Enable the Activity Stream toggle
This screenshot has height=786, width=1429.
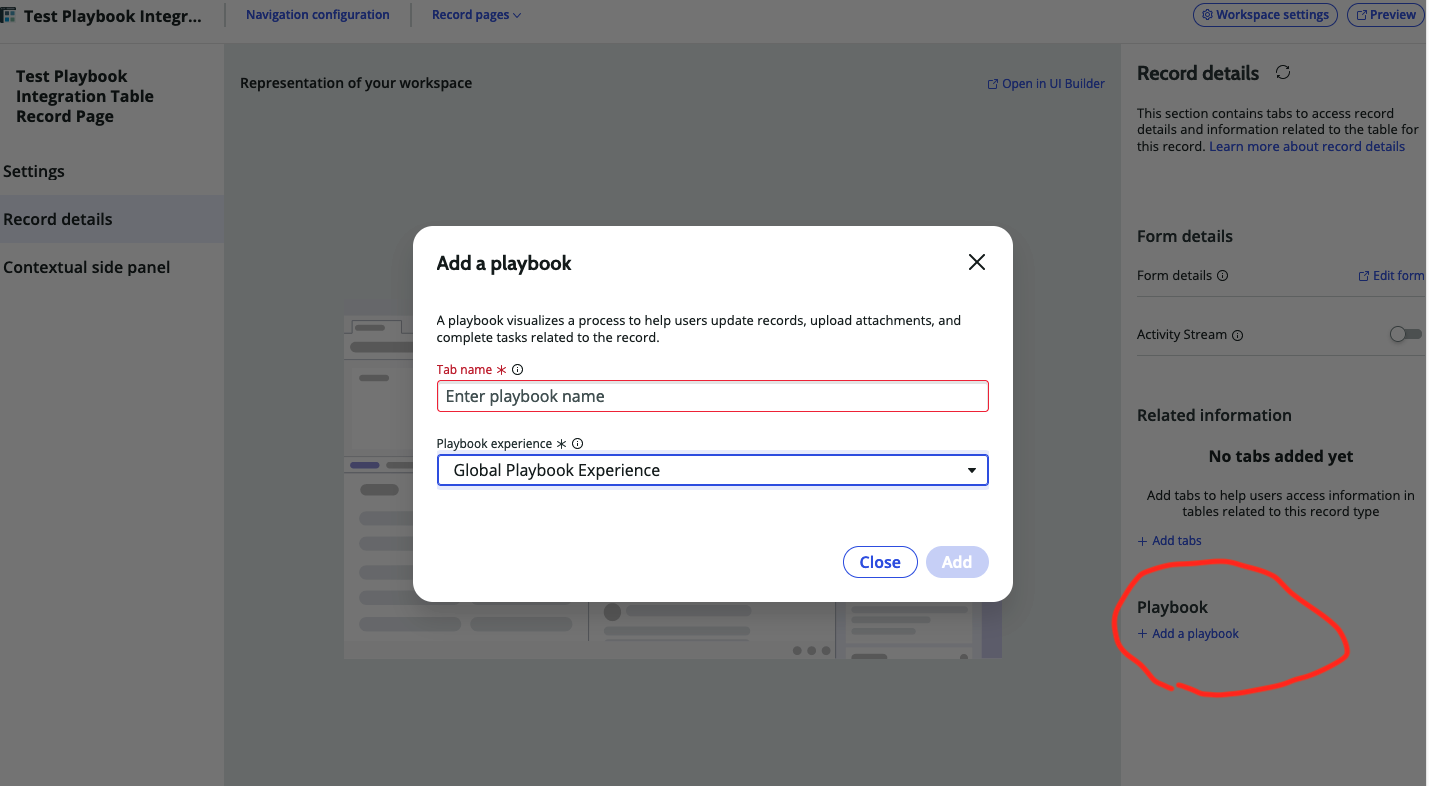(1405, 334)
